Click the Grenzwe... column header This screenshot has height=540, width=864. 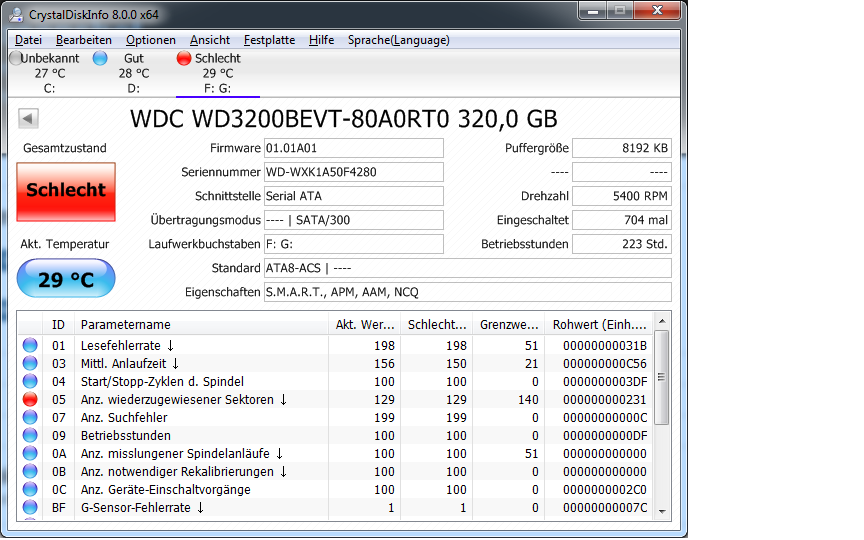pos(509,325)
